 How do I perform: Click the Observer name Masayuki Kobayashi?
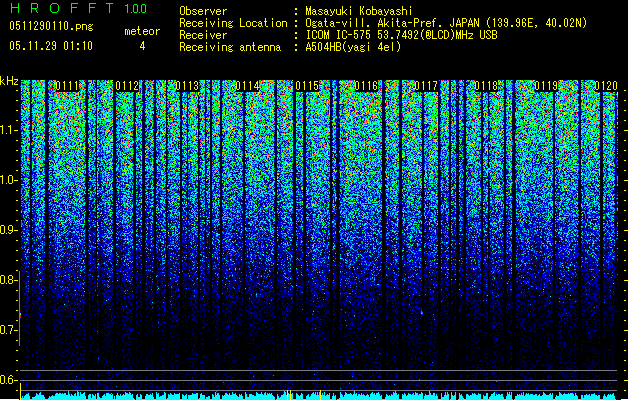click(x=359, y=11)
